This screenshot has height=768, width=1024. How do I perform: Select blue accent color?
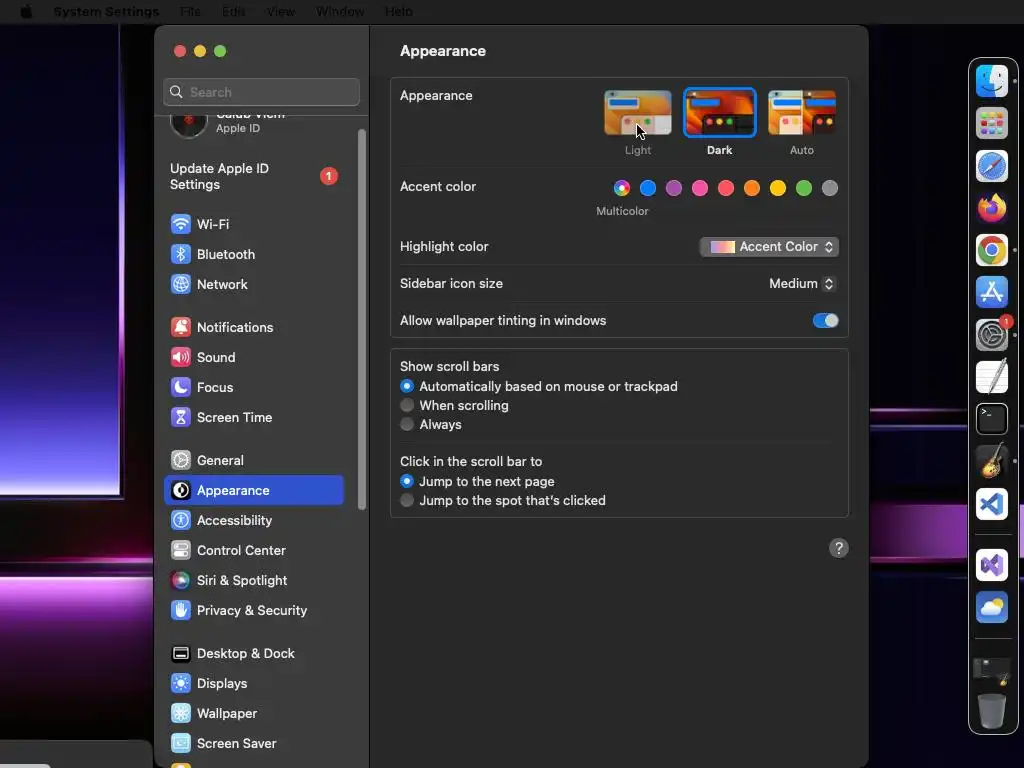(x=648, y=188)
